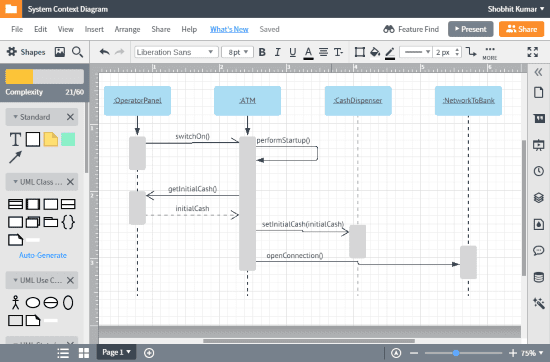The image size is (550, 362).
Task: Click the zoom slider handle
Action: (x=456, y=353)
